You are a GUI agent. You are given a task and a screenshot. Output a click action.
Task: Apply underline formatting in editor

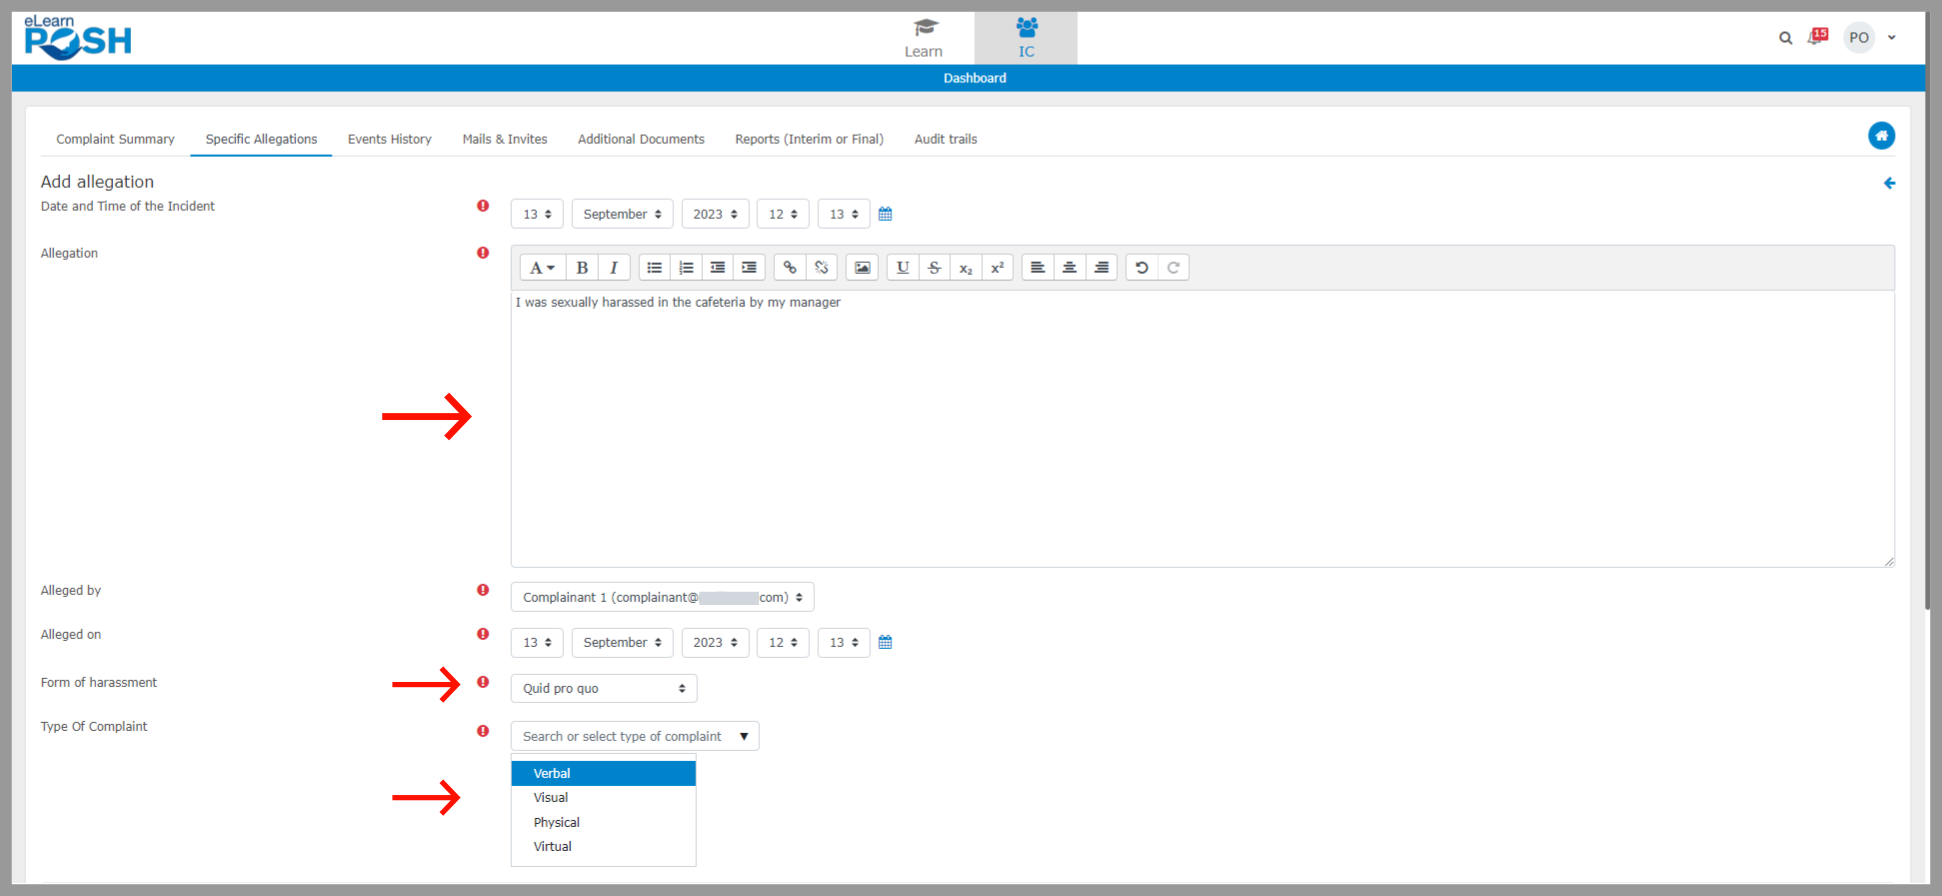(x=902, y=268)
